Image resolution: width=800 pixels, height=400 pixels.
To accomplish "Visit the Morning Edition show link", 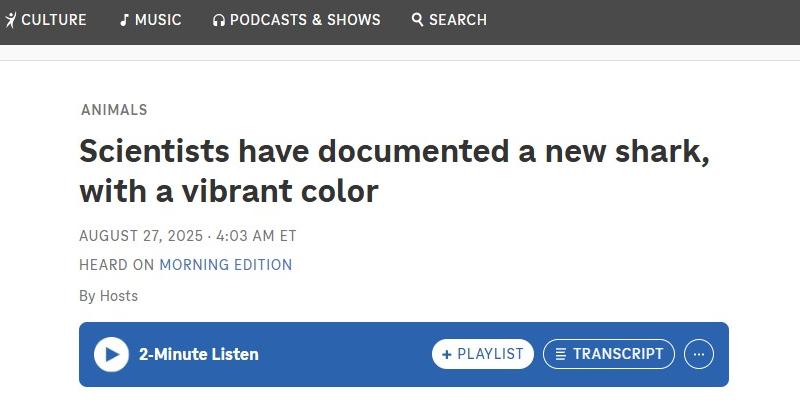I will tap(226, 265).
